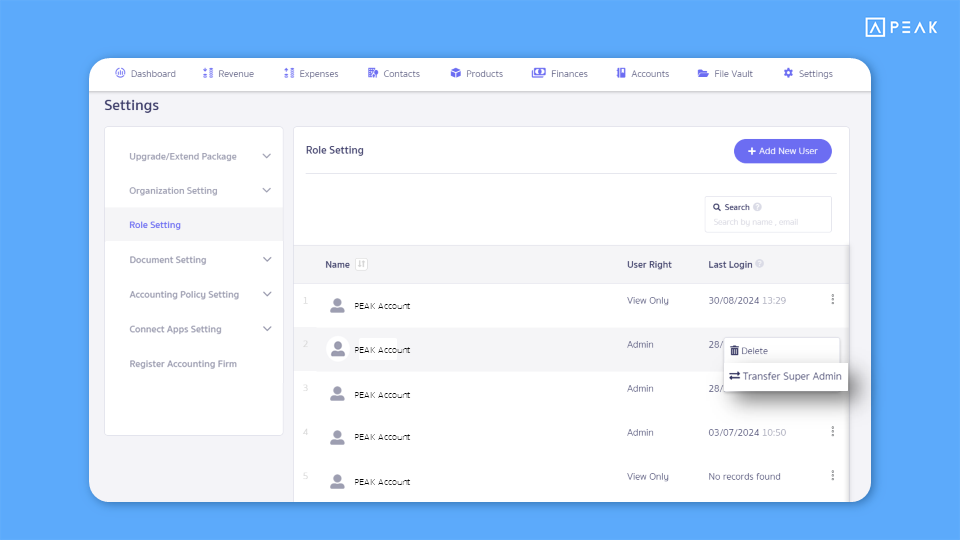This screenshot has width=960, height=540.
Task: Click the Expenses icon in the nav bar
Action: coord(289,73)
